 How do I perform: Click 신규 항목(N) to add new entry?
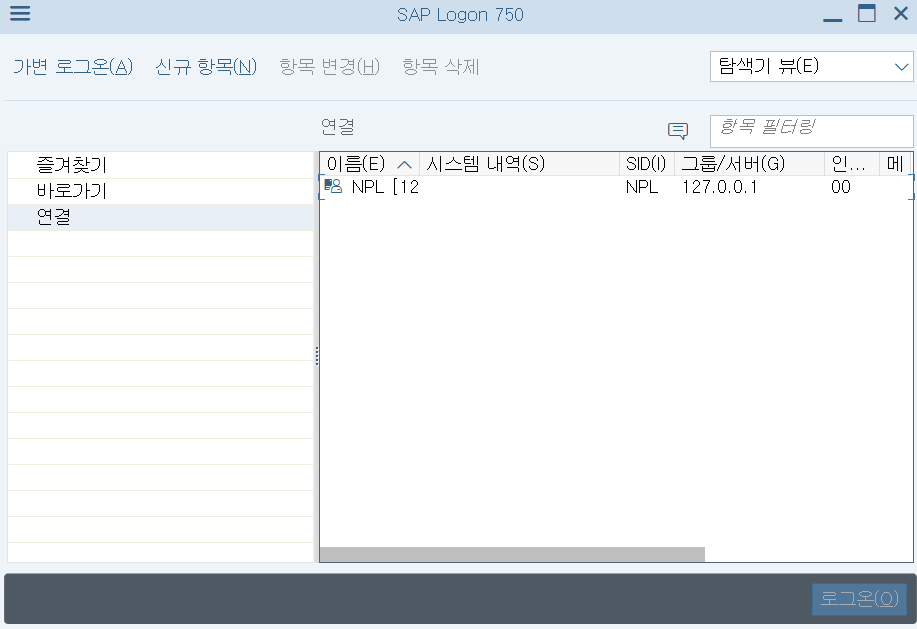pyautogui.click(x=206, y=67)
